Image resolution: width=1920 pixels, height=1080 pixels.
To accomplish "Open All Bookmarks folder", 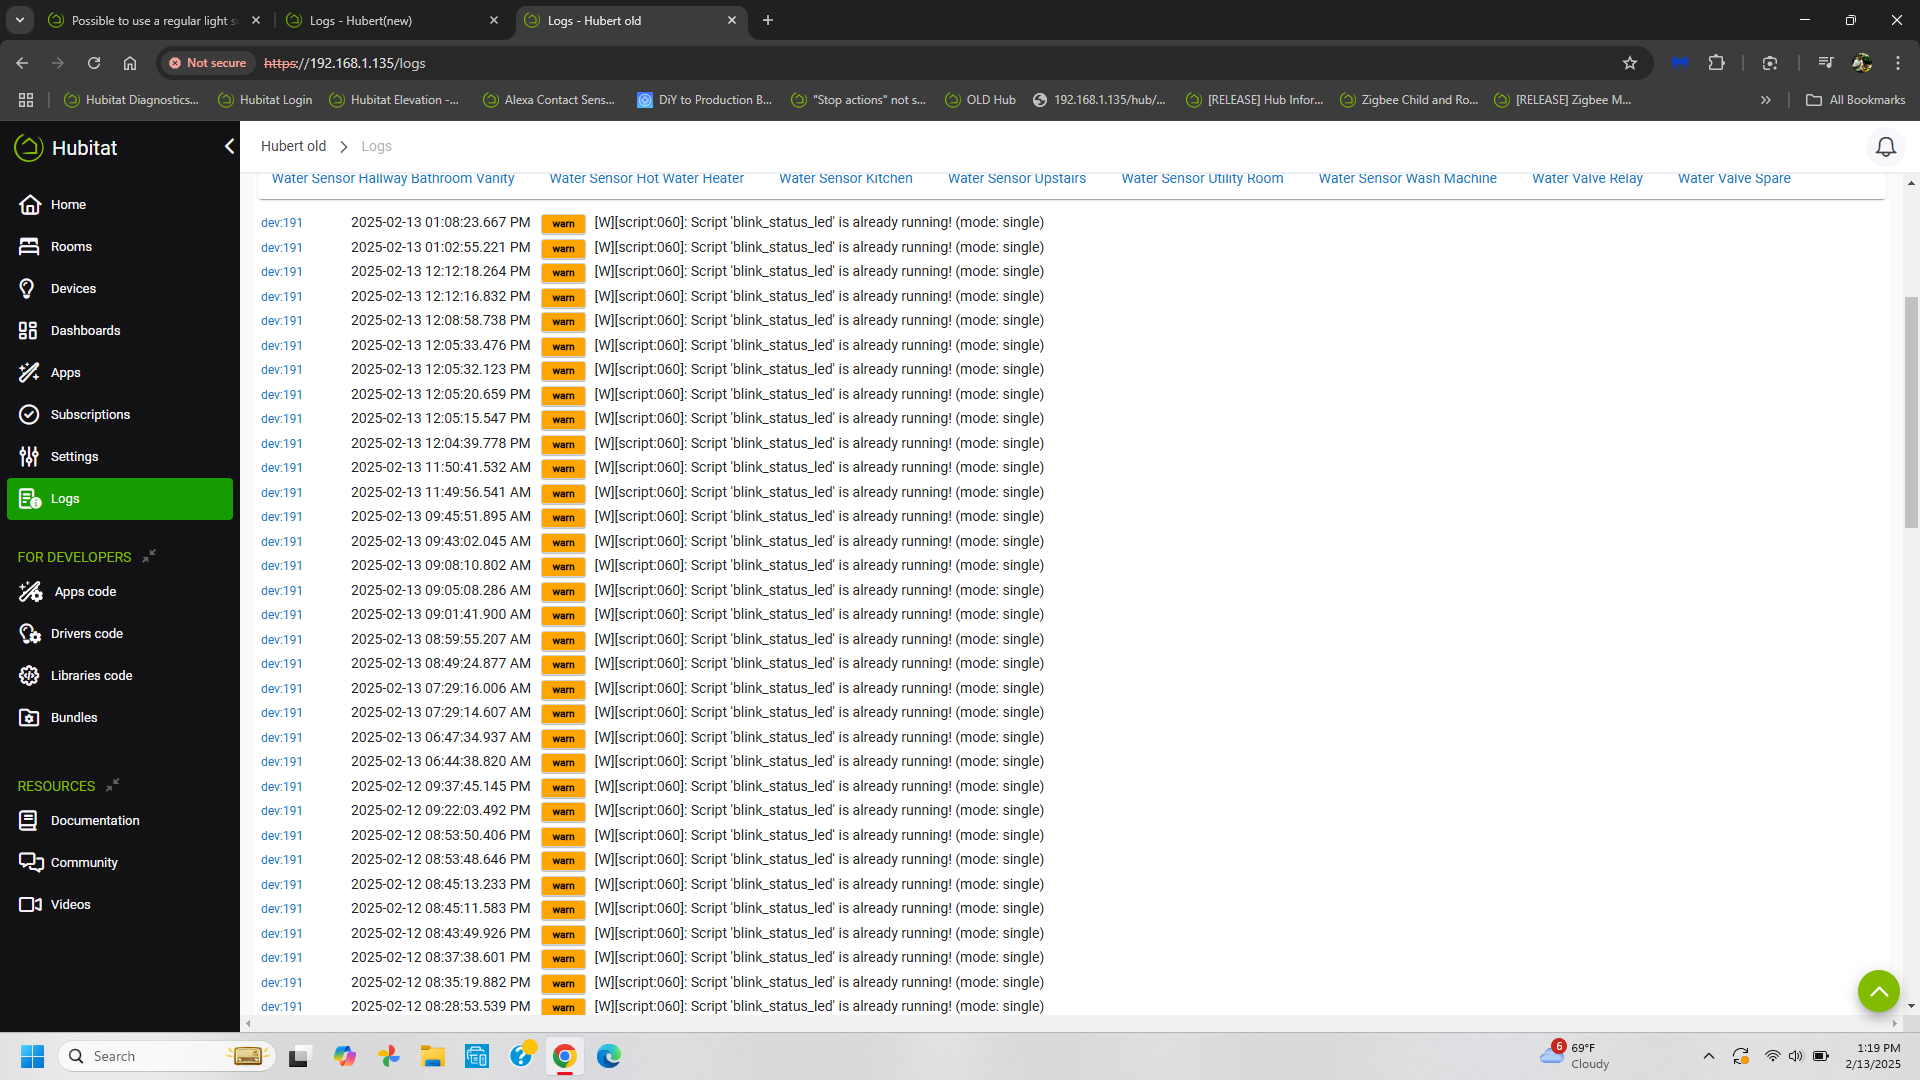I will [x=1855, y=100].
